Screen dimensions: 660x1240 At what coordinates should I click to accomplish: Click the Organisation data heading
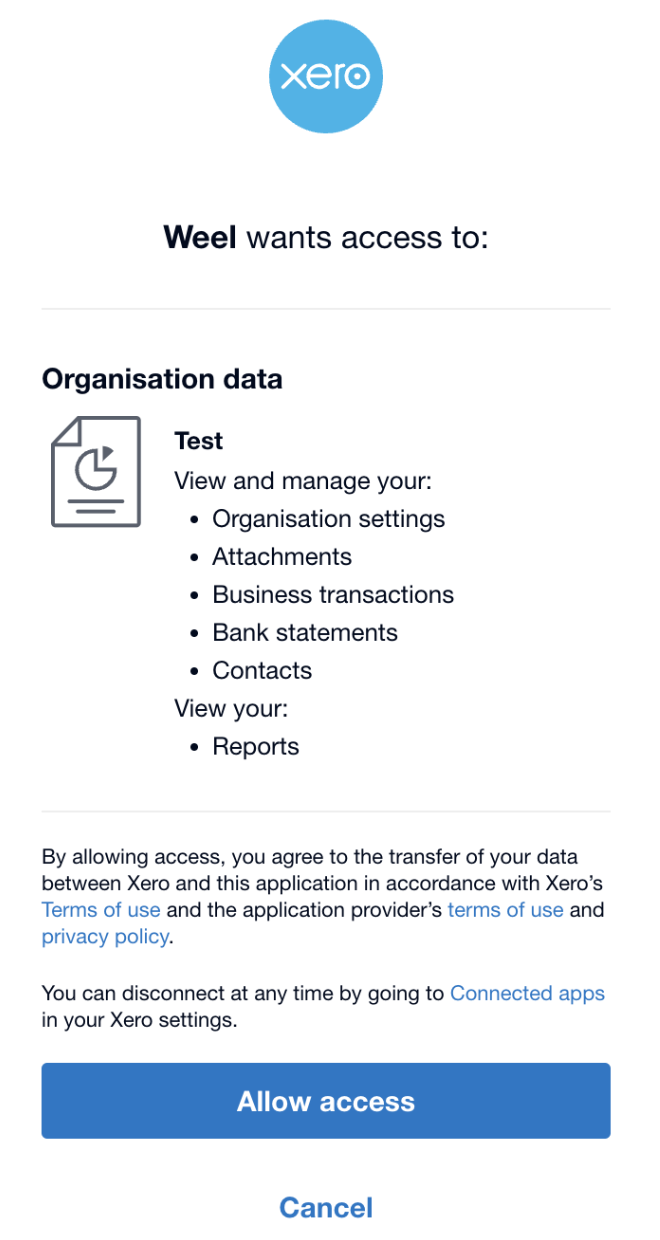coord(162,379)
